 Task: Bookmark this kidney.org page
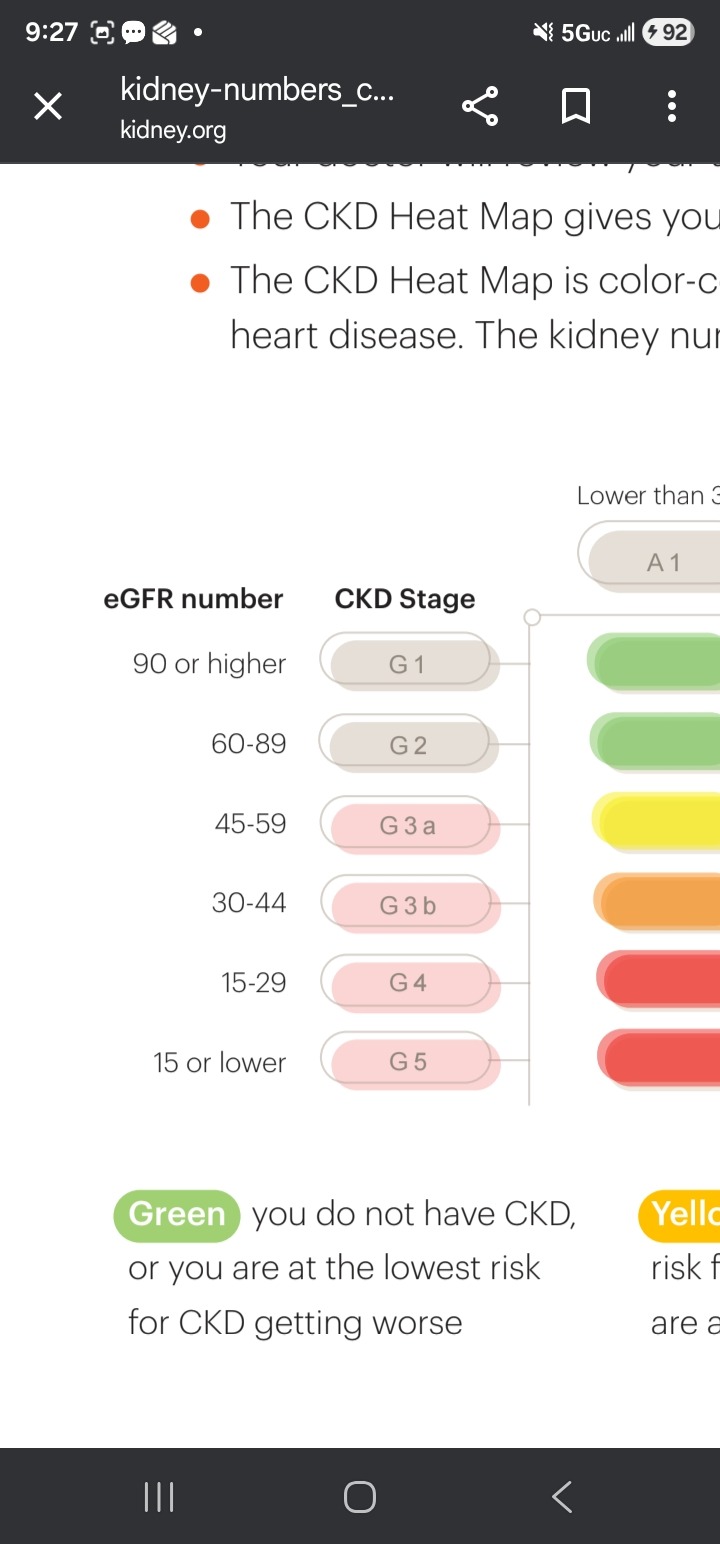point(576,106)
